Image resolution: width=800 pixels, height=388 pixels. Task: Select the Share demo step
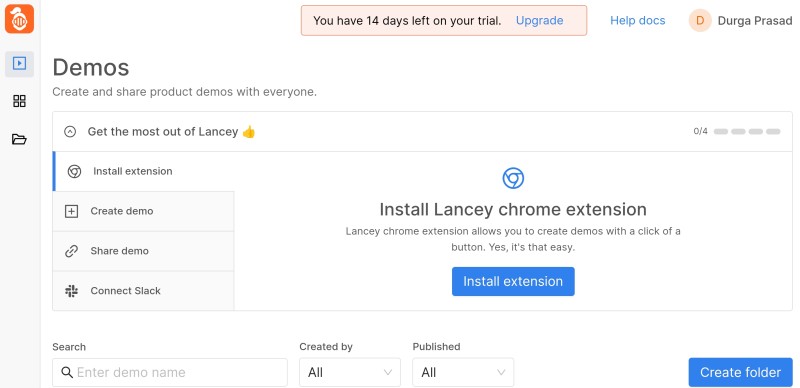pos(144,251)
